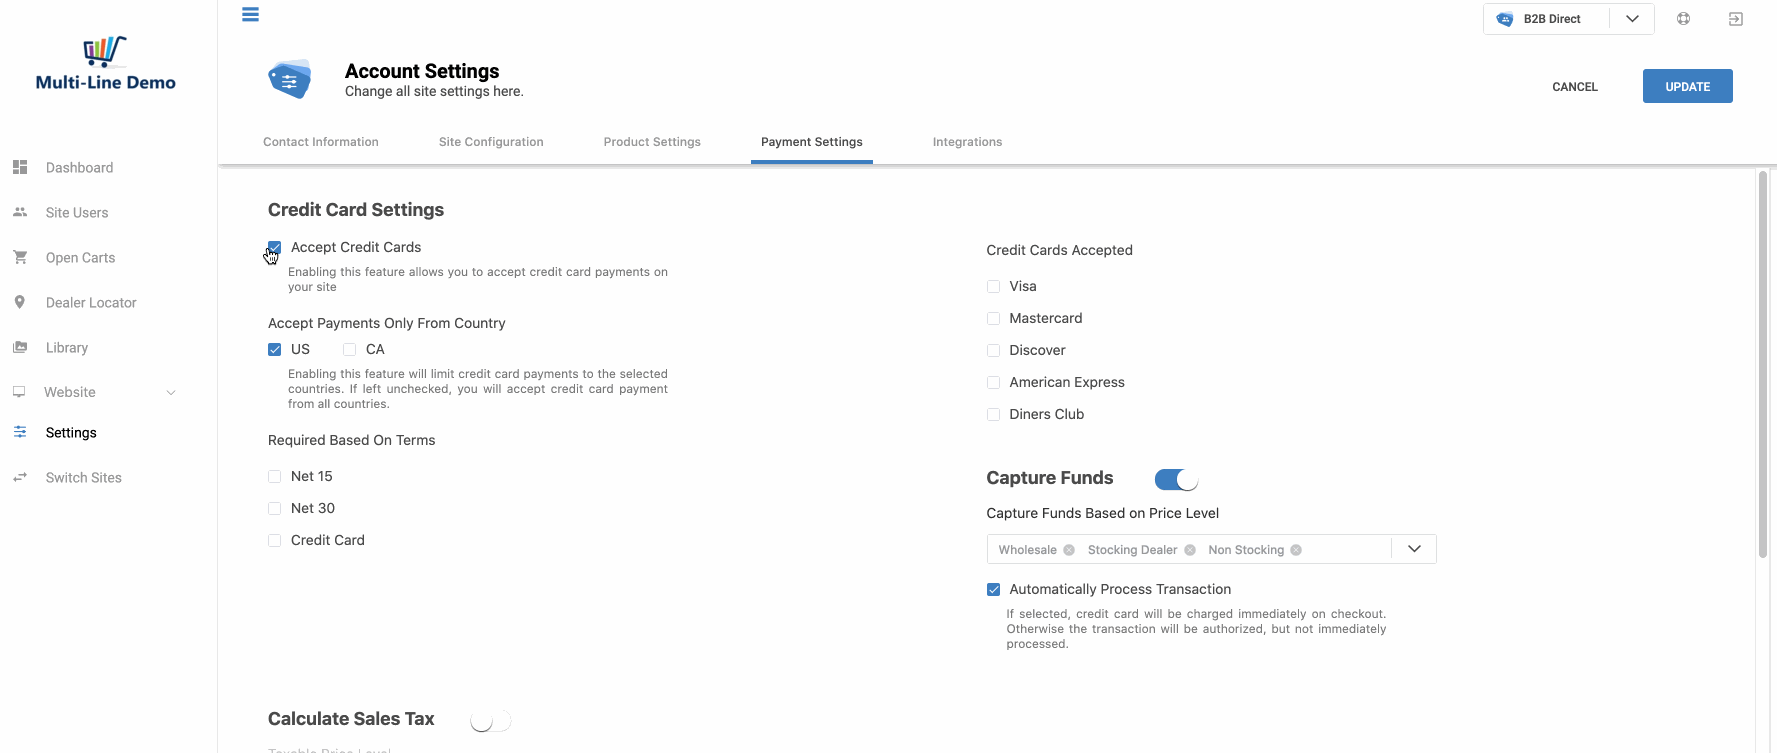Click the Library icon in sidebar
1777x753 pixels.
[20, 347]
